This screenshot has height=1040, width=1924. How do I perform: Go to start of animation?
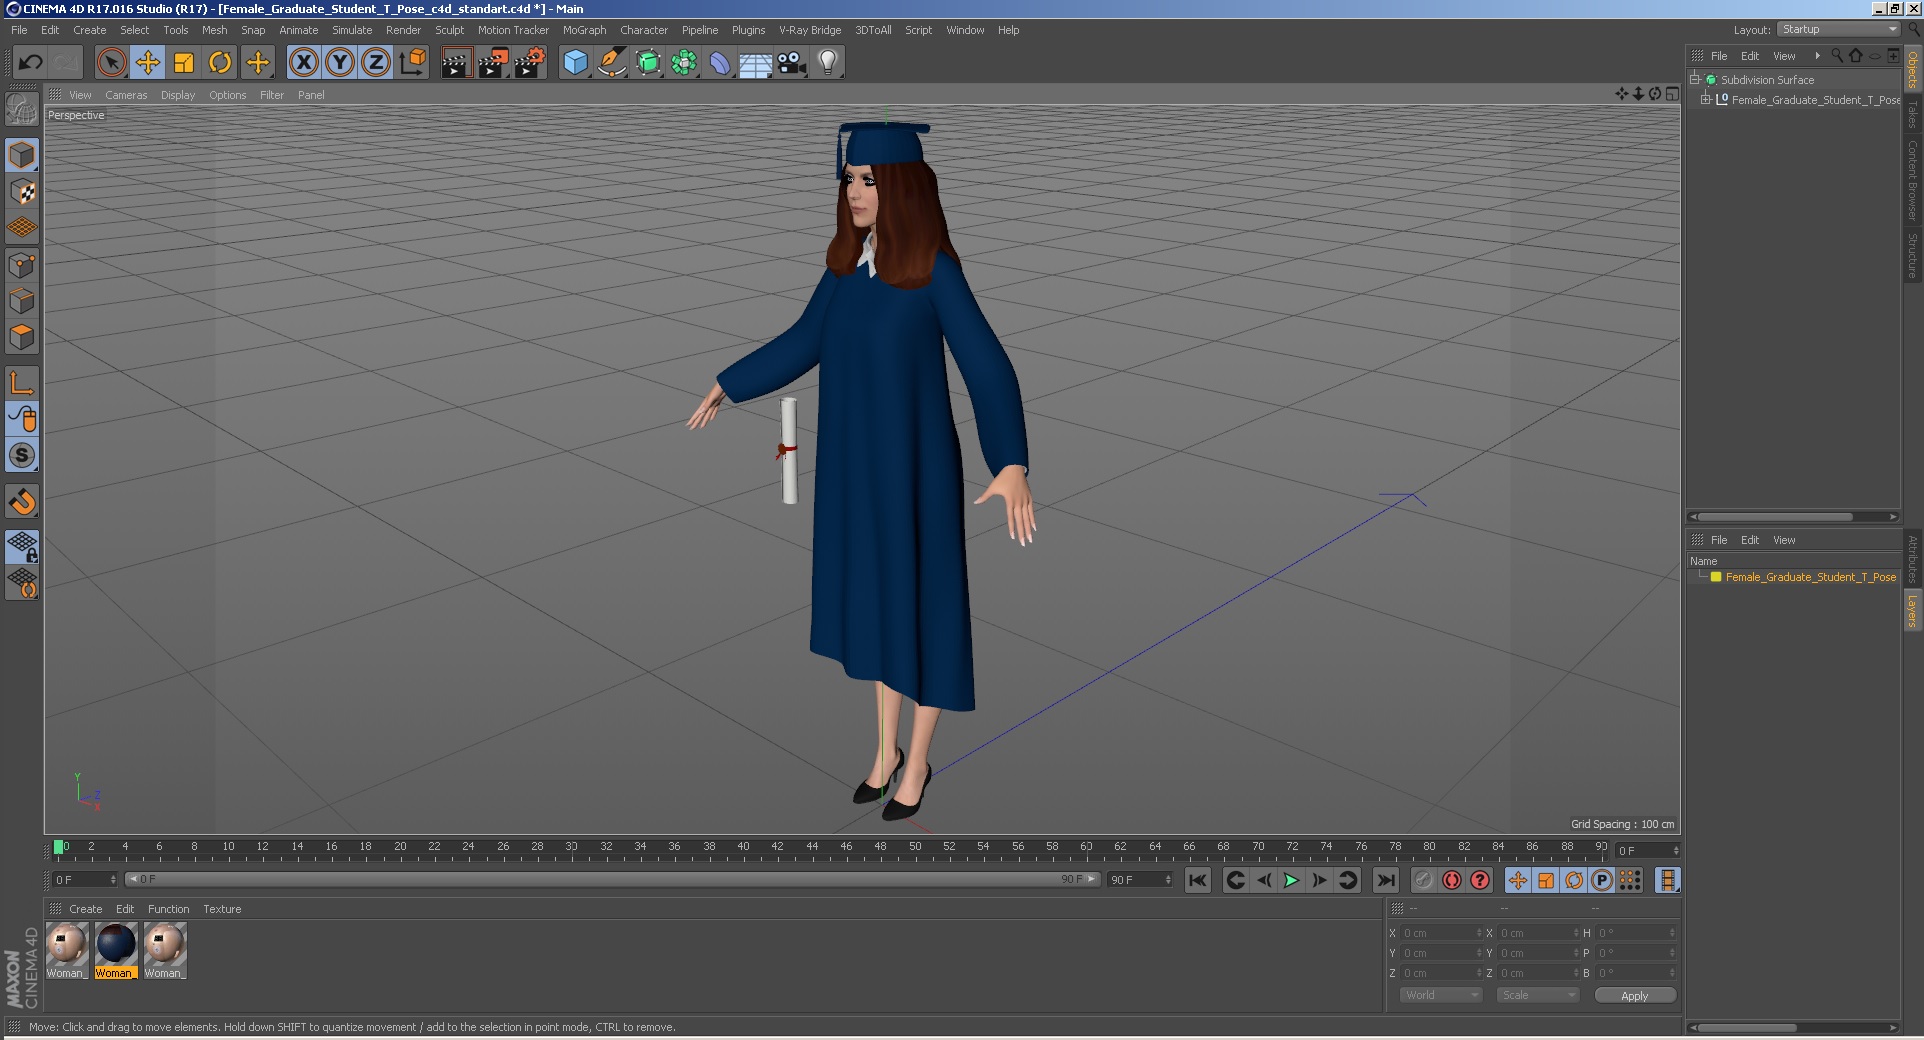(x=1198, y=880)
